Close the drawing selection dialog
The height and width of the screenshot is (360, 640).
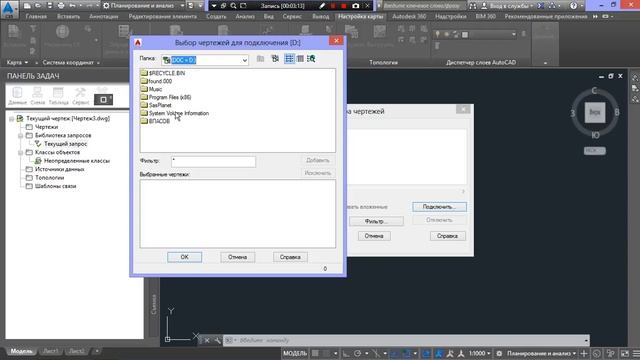pyautogui.click(x=336, y=41)
